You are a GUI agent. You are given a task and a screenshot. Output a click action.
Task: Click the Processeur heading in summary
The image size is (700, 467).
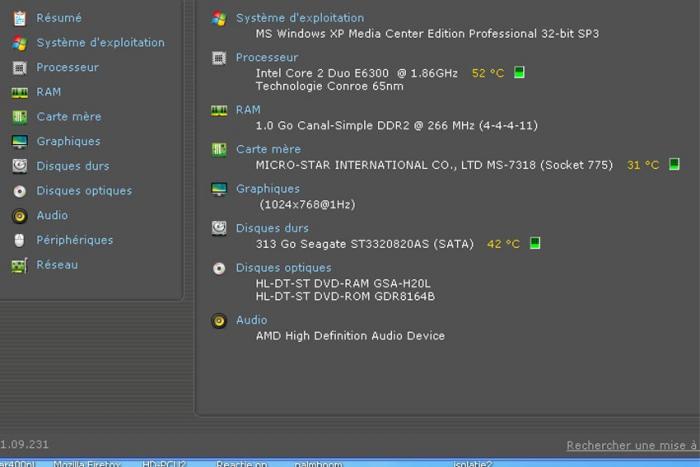[x=267, y=58]
